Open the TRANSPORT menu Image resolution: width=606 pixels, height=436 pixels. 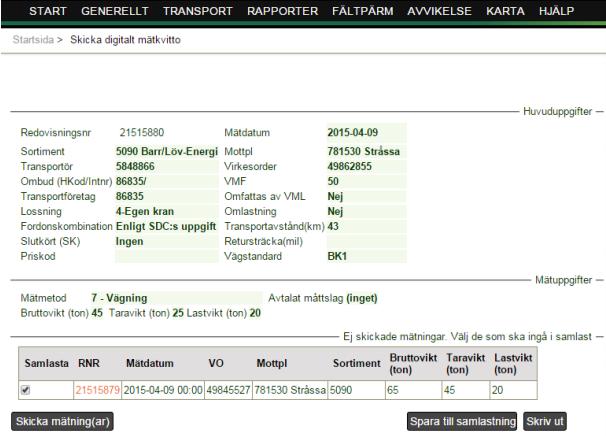(x=197, y=11)
